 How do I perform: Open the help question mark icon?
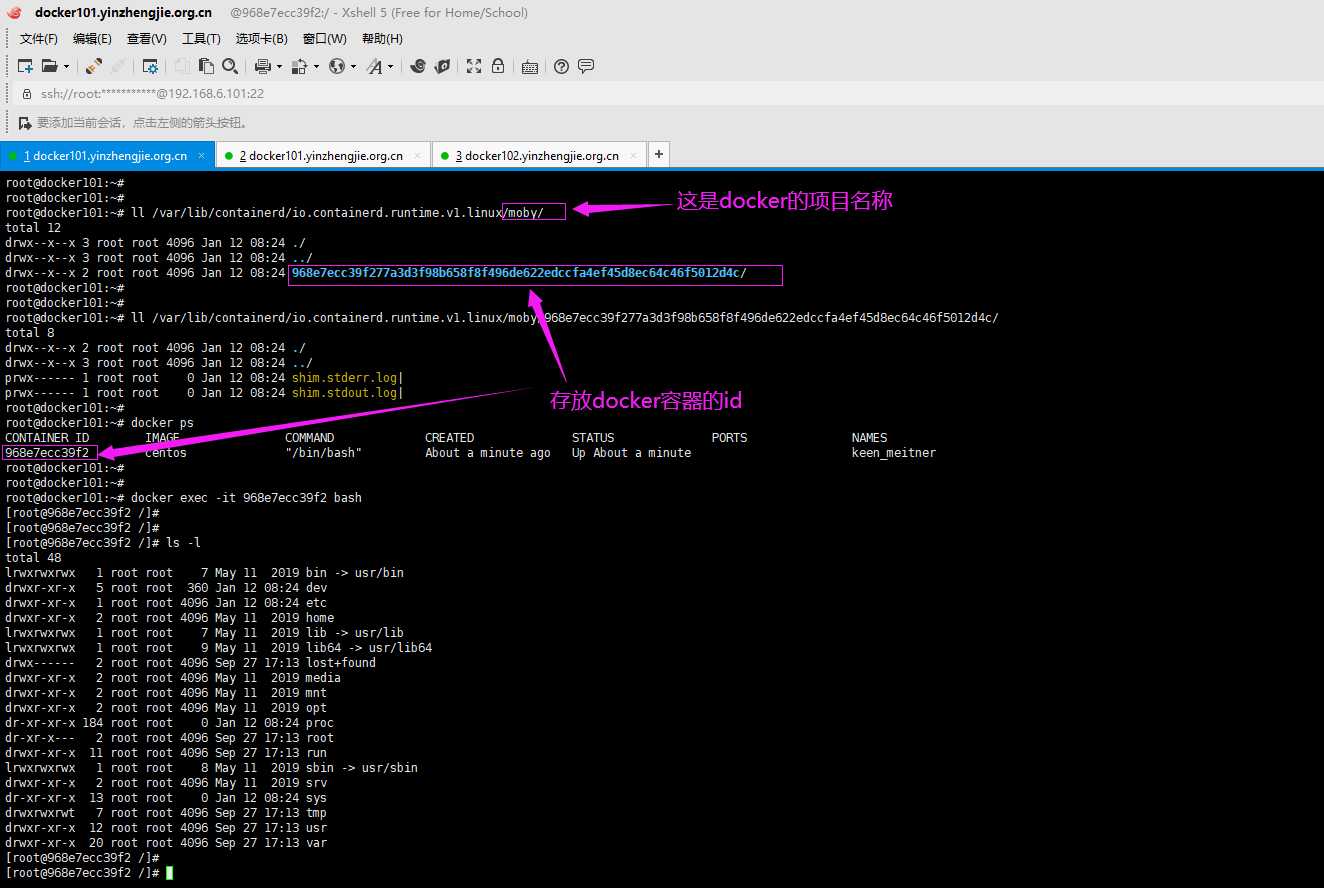tap(561, 66)
